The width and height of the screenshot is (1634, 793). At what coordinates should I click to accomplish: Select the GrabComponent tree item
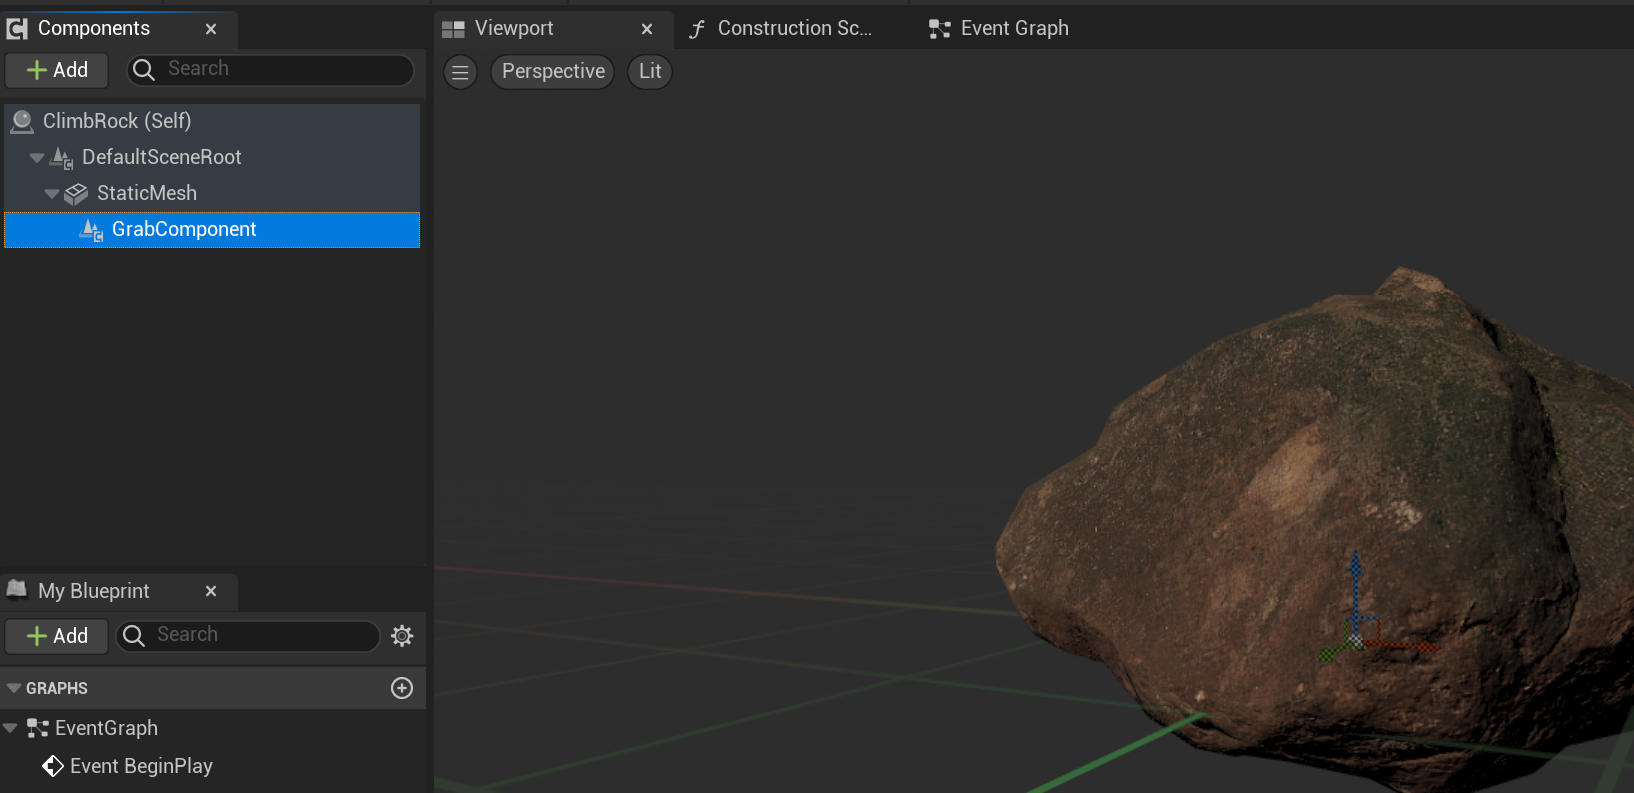point(184,230)
